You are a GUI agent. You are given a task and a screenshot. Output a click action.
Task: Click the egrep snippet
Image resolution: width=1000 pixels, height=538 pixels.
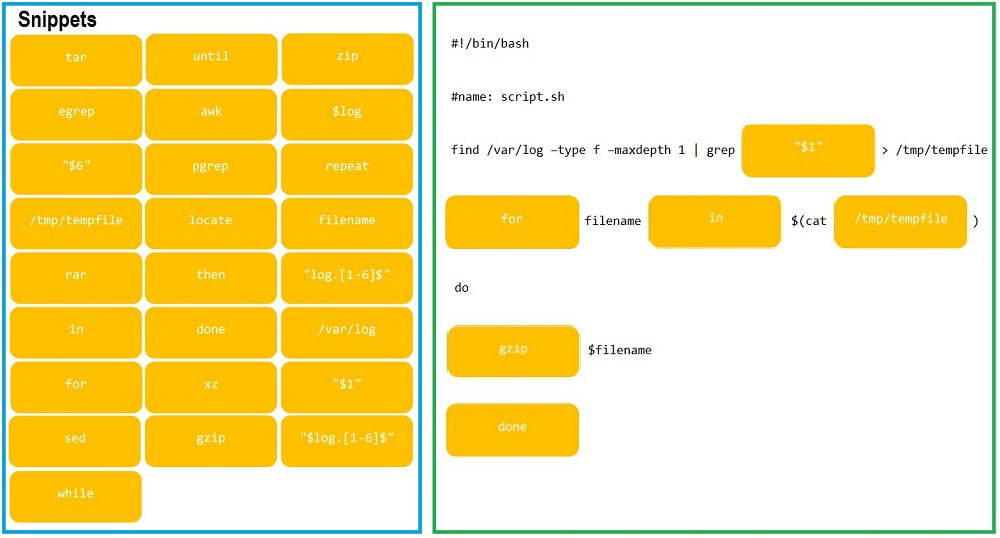click(76, 114)
